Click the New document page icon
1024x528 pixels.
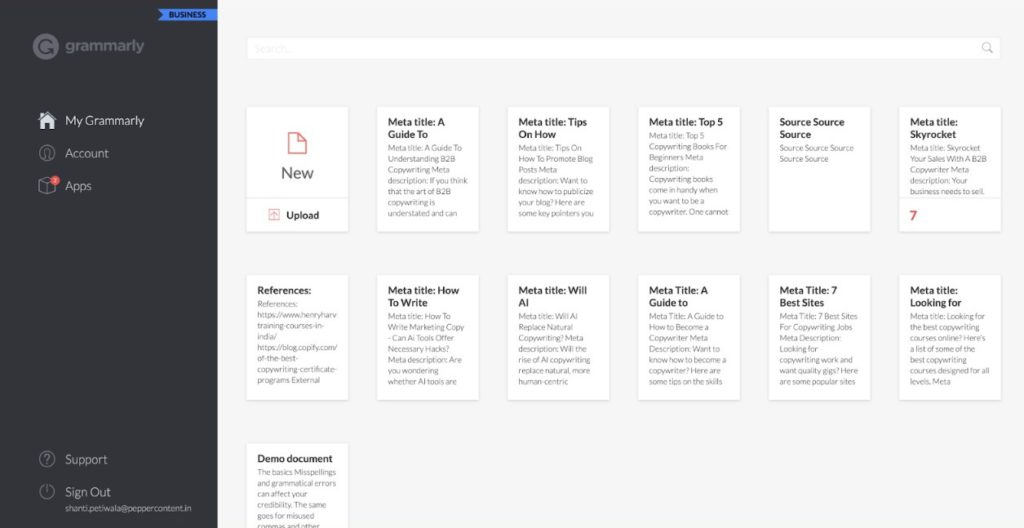(297, 143)
